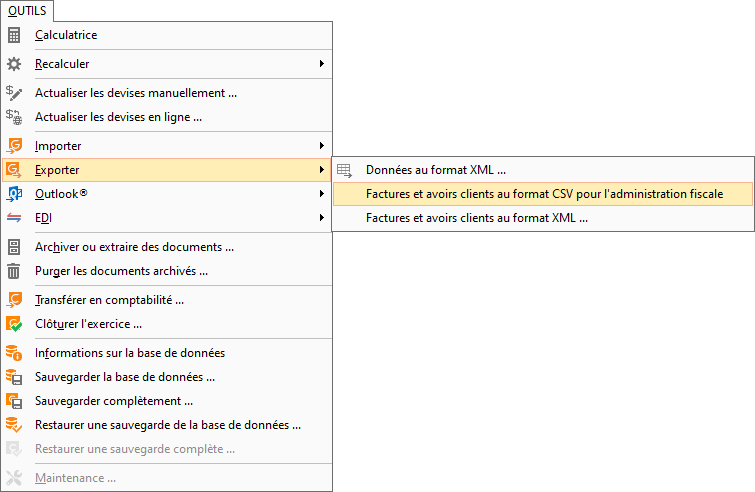Click the database information icon
This screenshot has height=492, width=755.
(14, 353)
